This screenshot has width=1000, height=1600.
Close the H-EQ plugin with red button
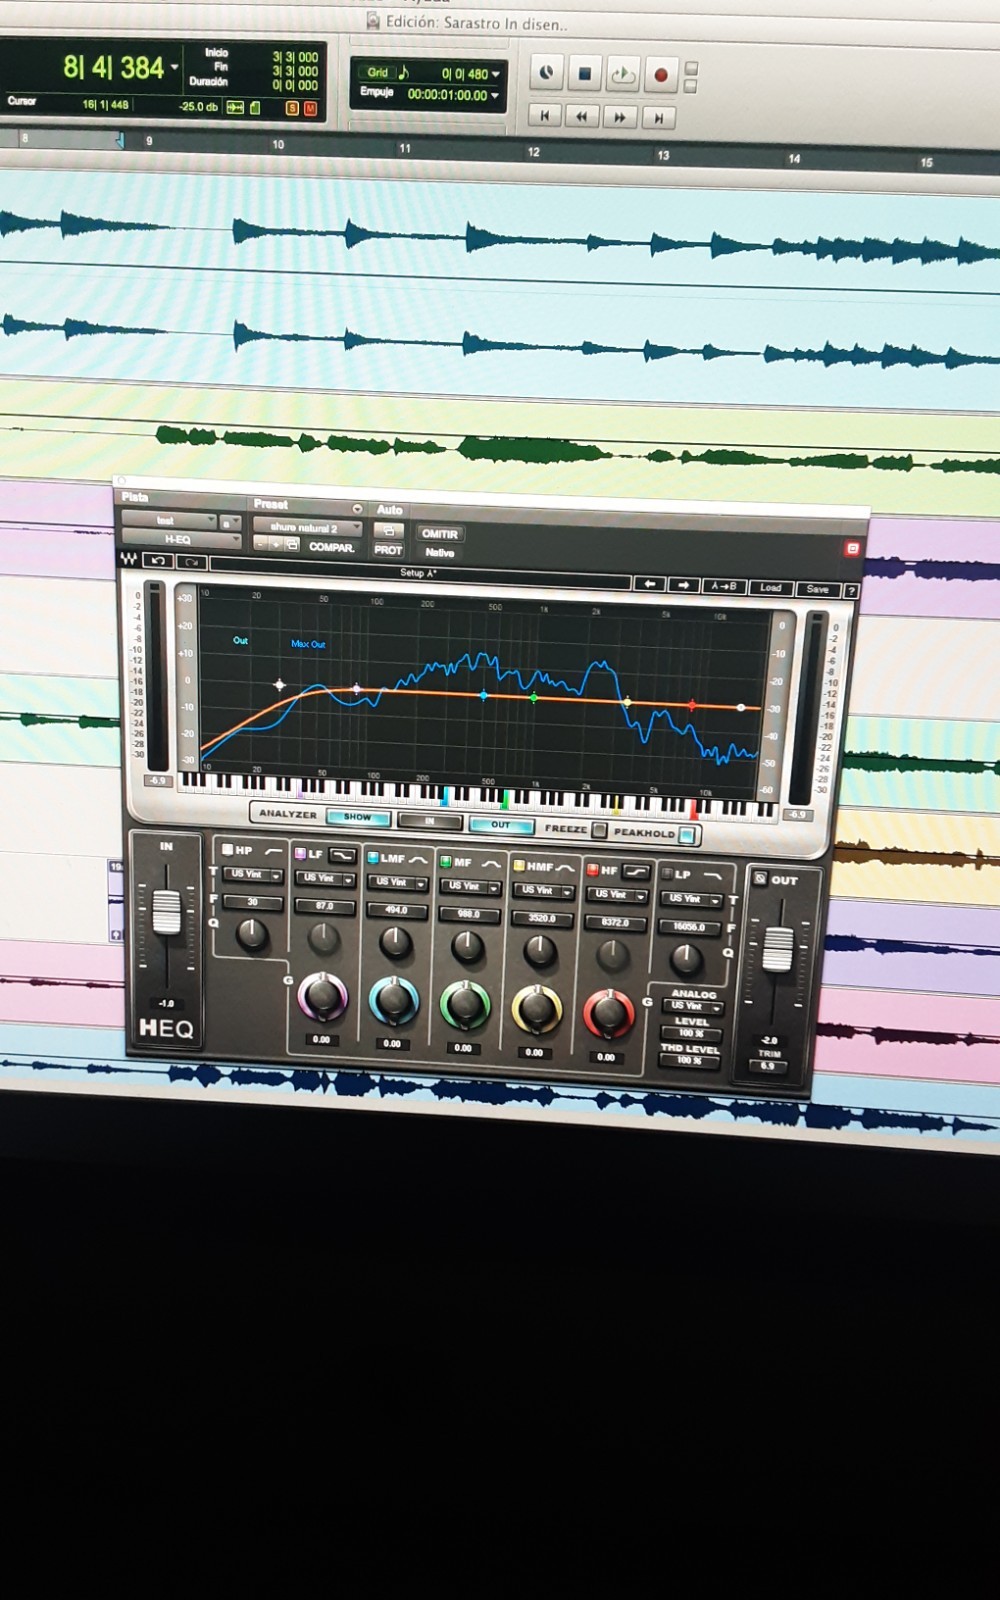(x=852, y=548)
